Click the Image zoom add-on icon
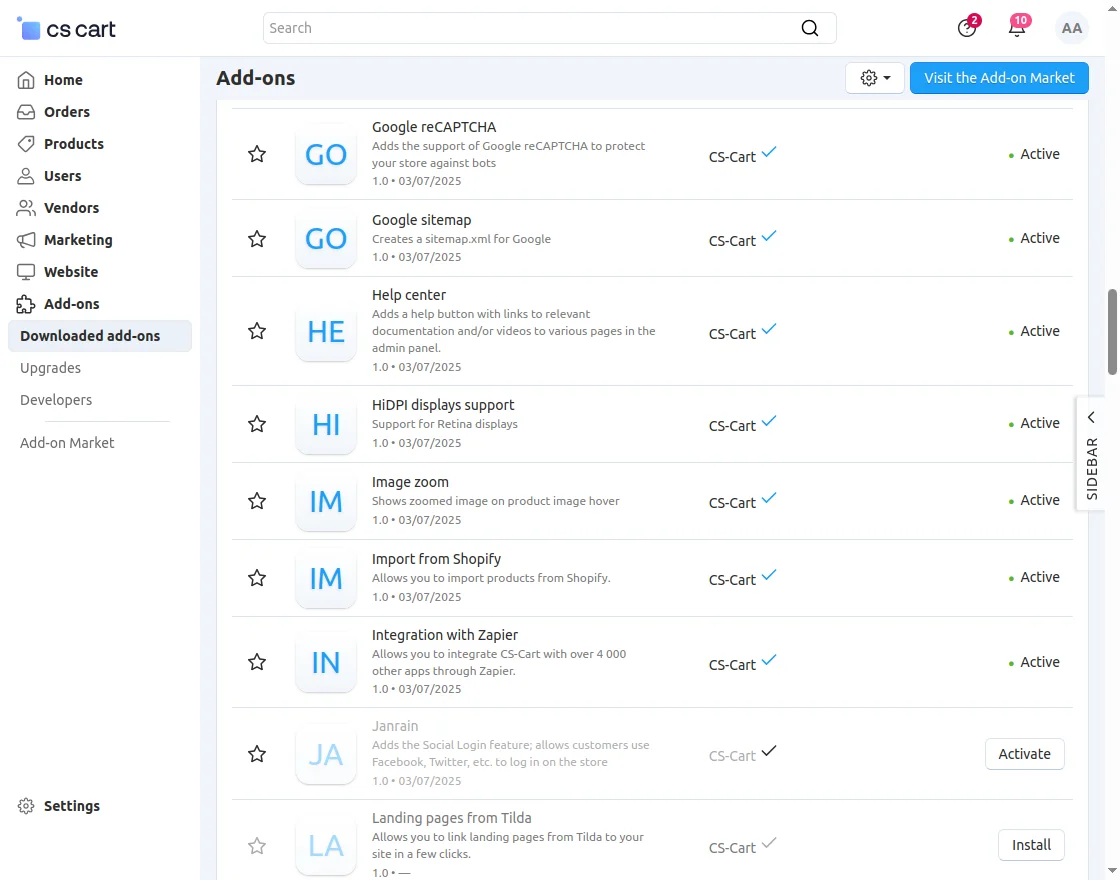The image size is (1120, 880). [x=326, y=501]
